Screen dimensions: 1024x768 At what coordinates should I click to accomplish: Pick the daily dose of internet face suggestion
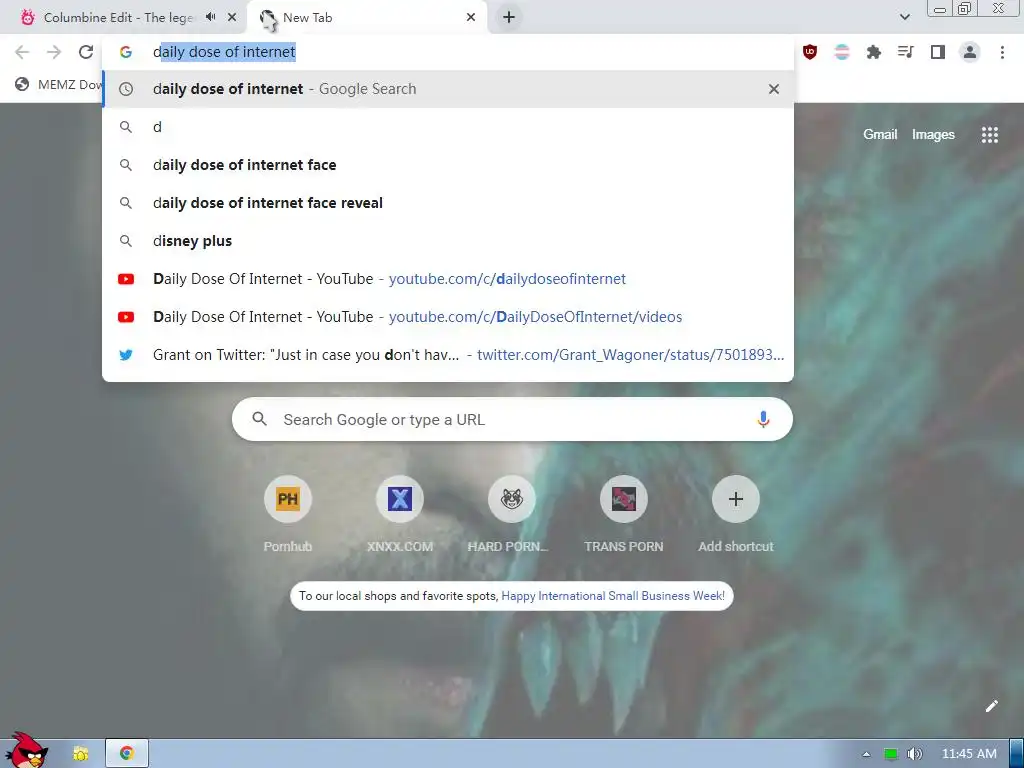coord(448,165)
